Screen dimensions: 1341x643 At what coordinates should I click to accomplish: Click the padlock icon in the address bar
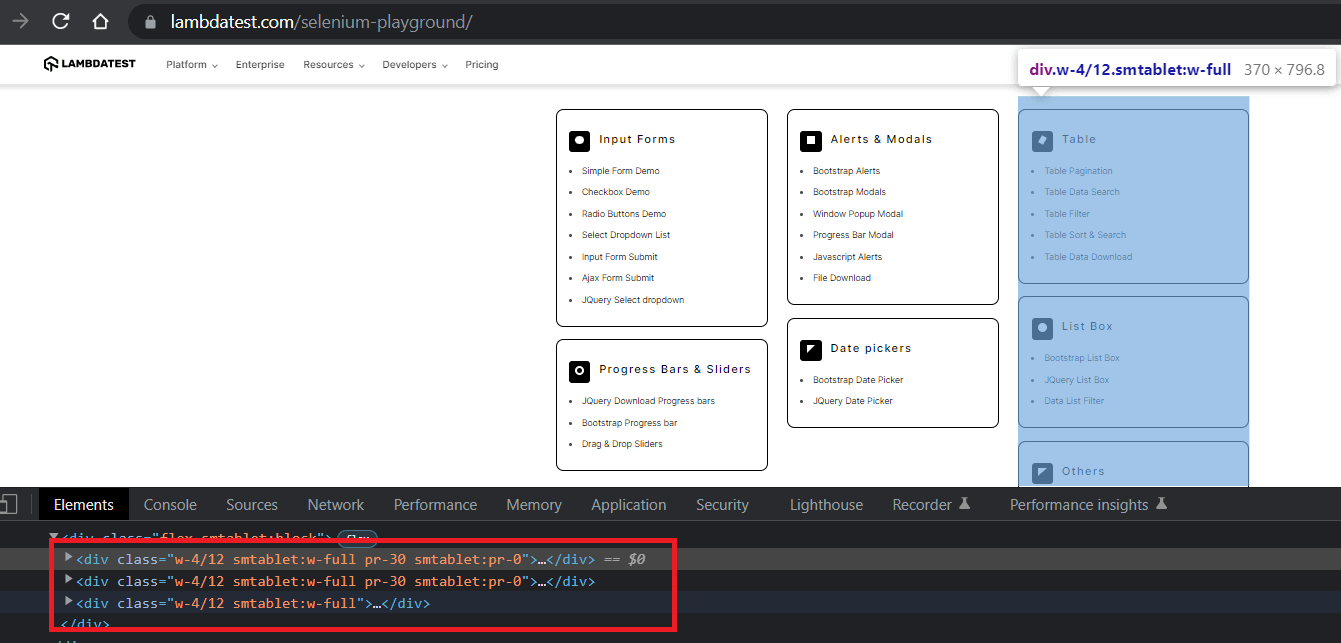[x=149, y=21]
